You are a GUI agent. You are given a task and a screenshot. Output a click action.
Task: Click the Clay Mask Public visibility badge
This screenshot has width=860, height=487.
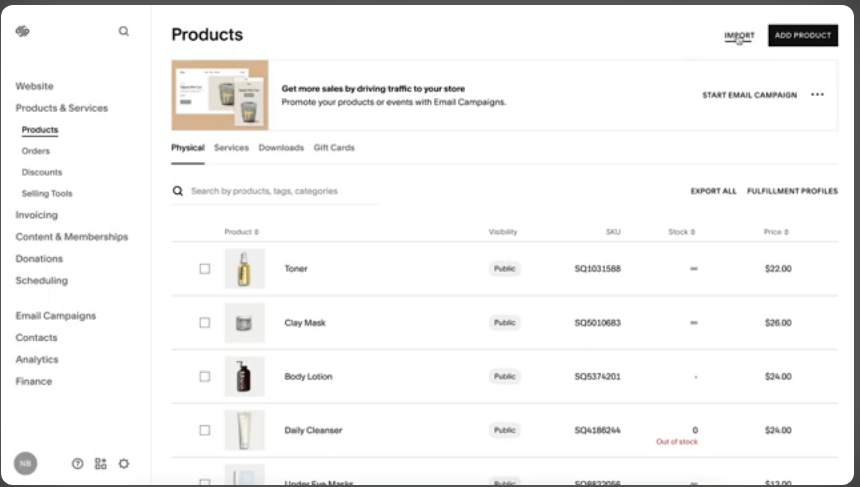coord(505,322)
